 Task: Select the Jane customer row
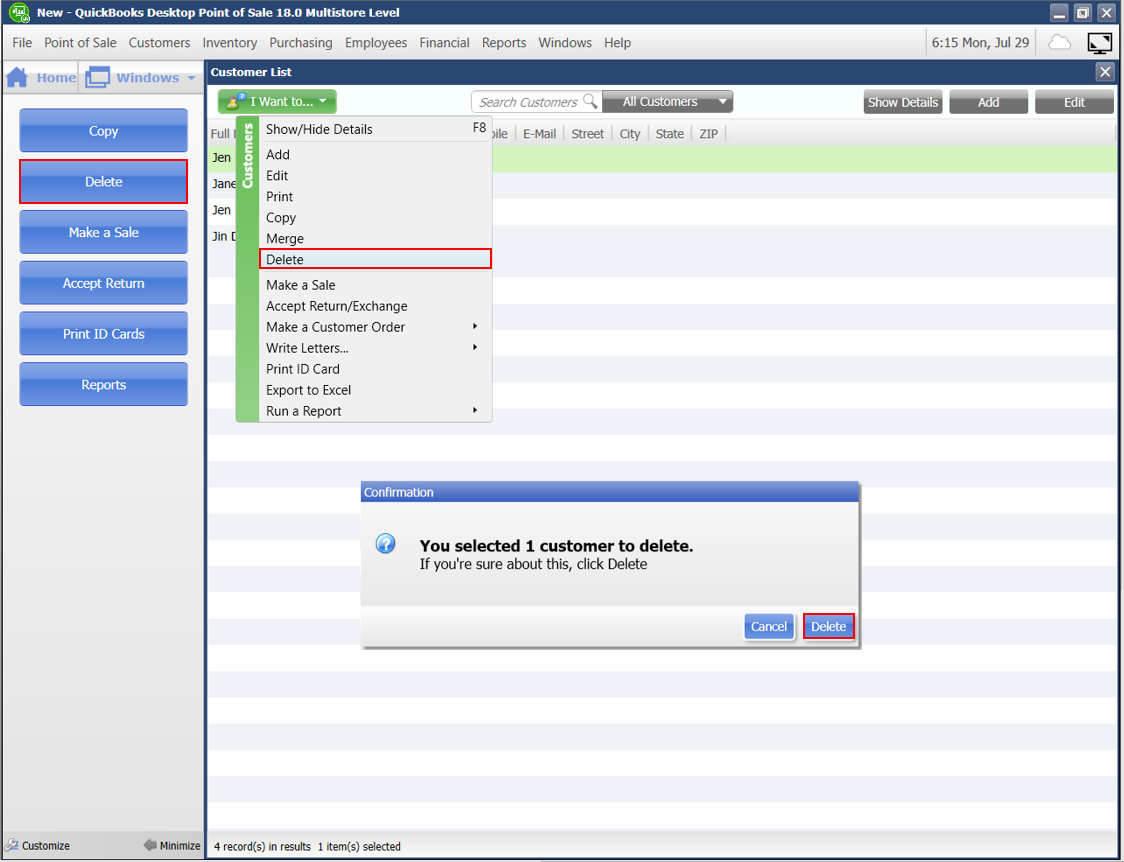pos(662,184)
